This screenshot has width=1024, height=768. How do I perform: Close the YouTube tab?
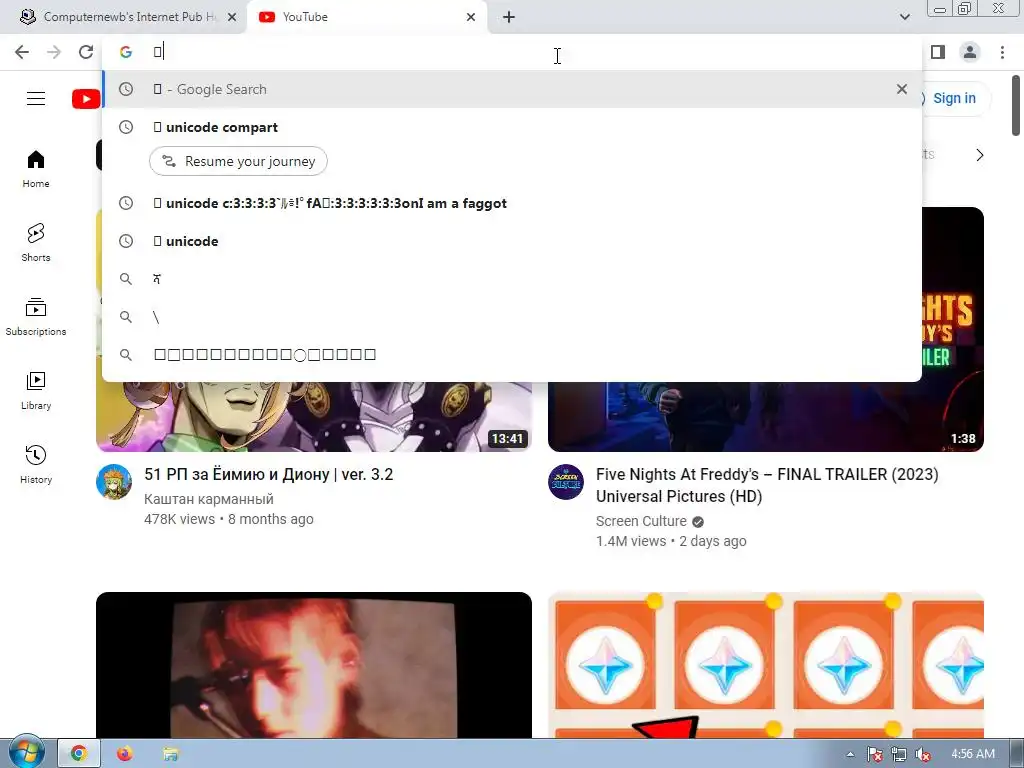471,17
